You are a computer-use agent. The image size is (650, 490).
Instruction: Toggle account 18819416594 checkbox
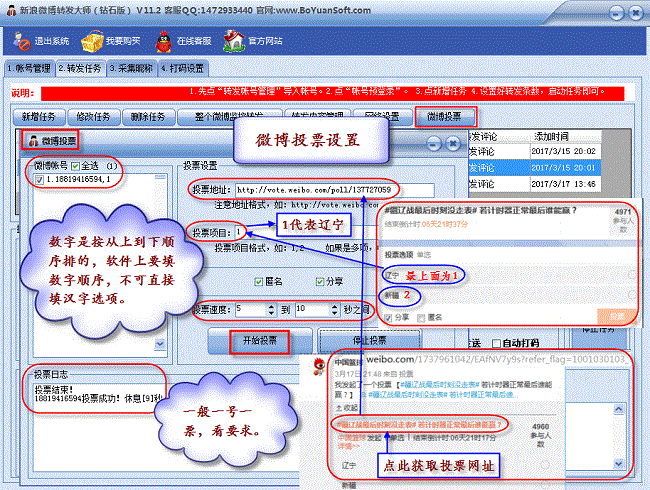(39, 180)
